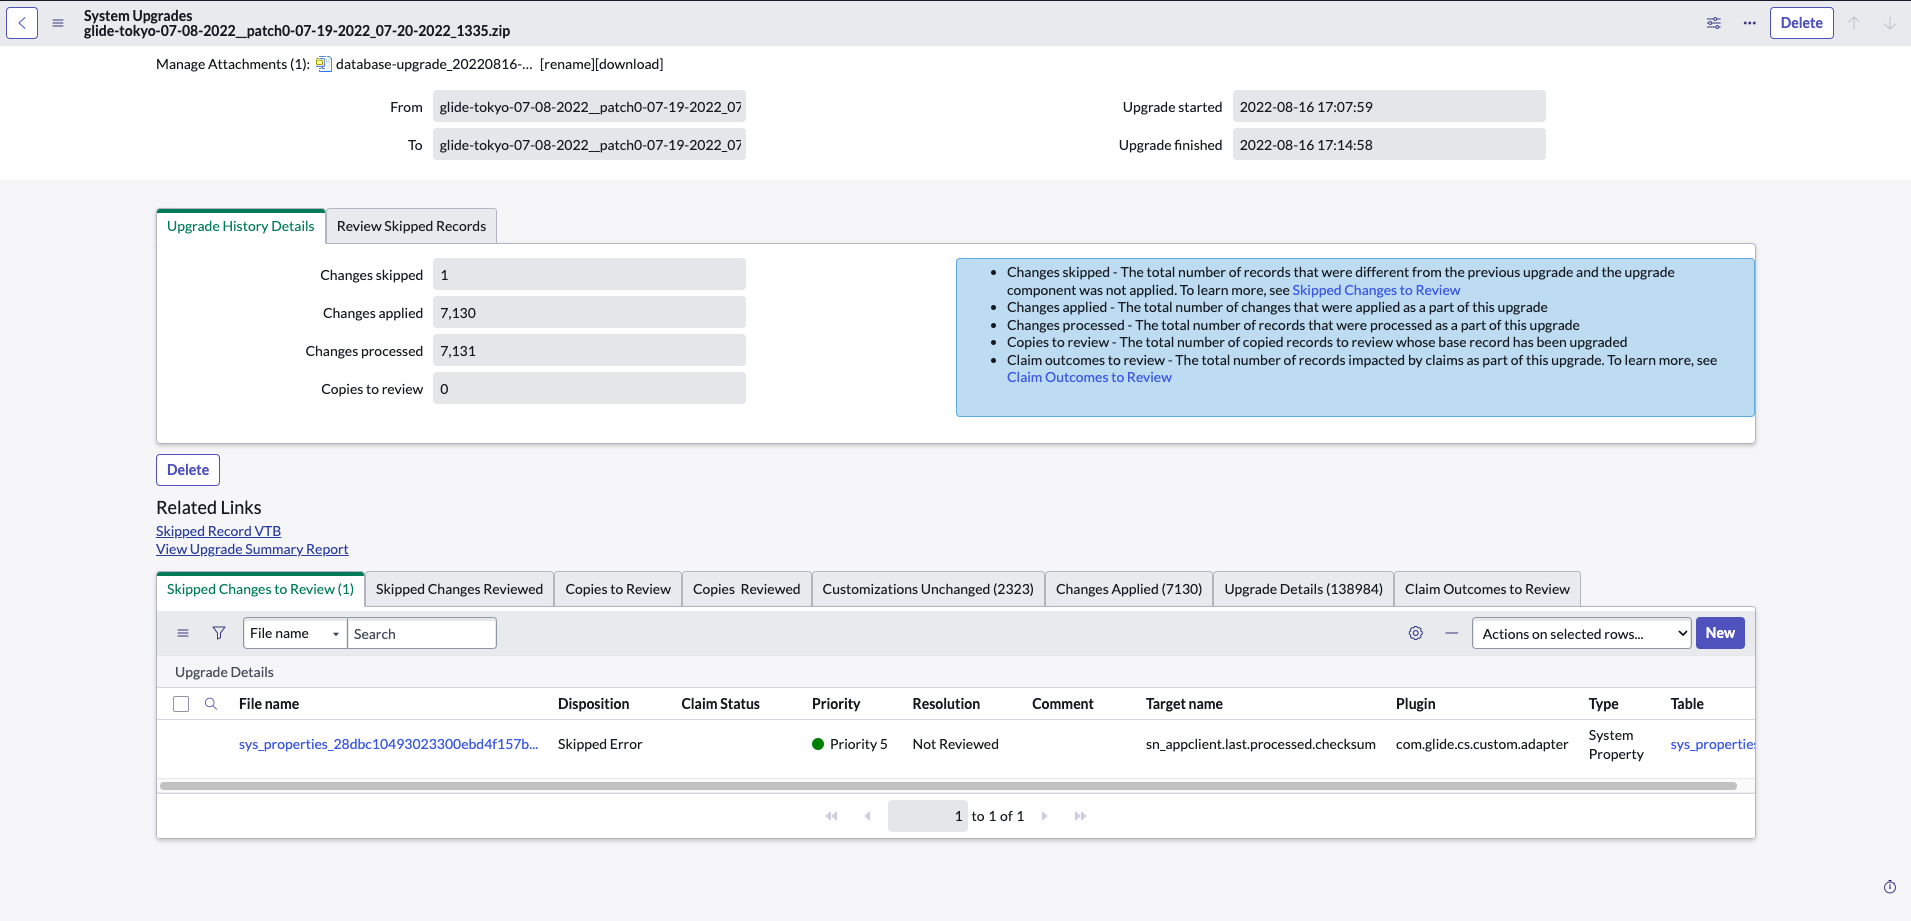The width and height of the screenshot is (1911, 921).
Task: Click the To version field
Action: click(x=589, y=145)
